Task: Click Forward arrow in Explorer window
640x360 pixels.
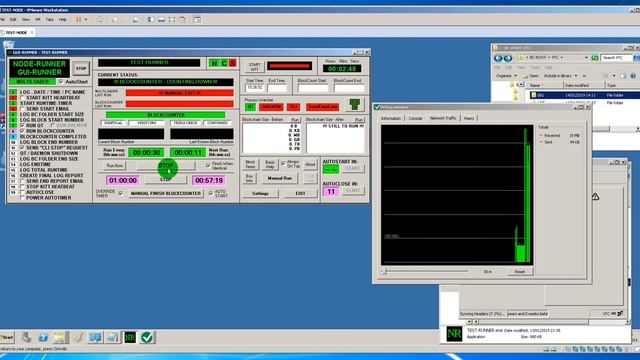Action: pyautogui.click(x=508, y=58)
